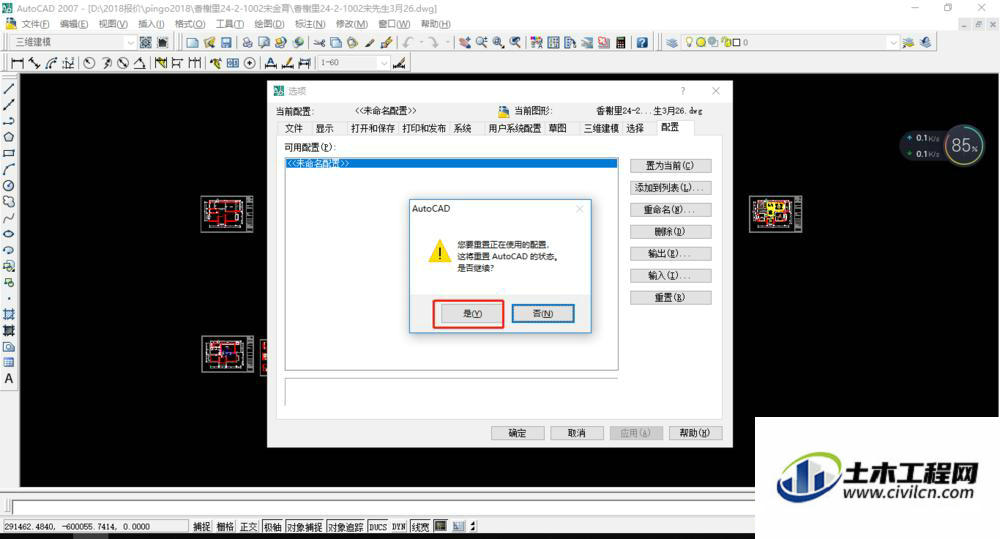Select <<未命名配置>> in available profiles list
1000x539 pixels.
coord(451,163)
